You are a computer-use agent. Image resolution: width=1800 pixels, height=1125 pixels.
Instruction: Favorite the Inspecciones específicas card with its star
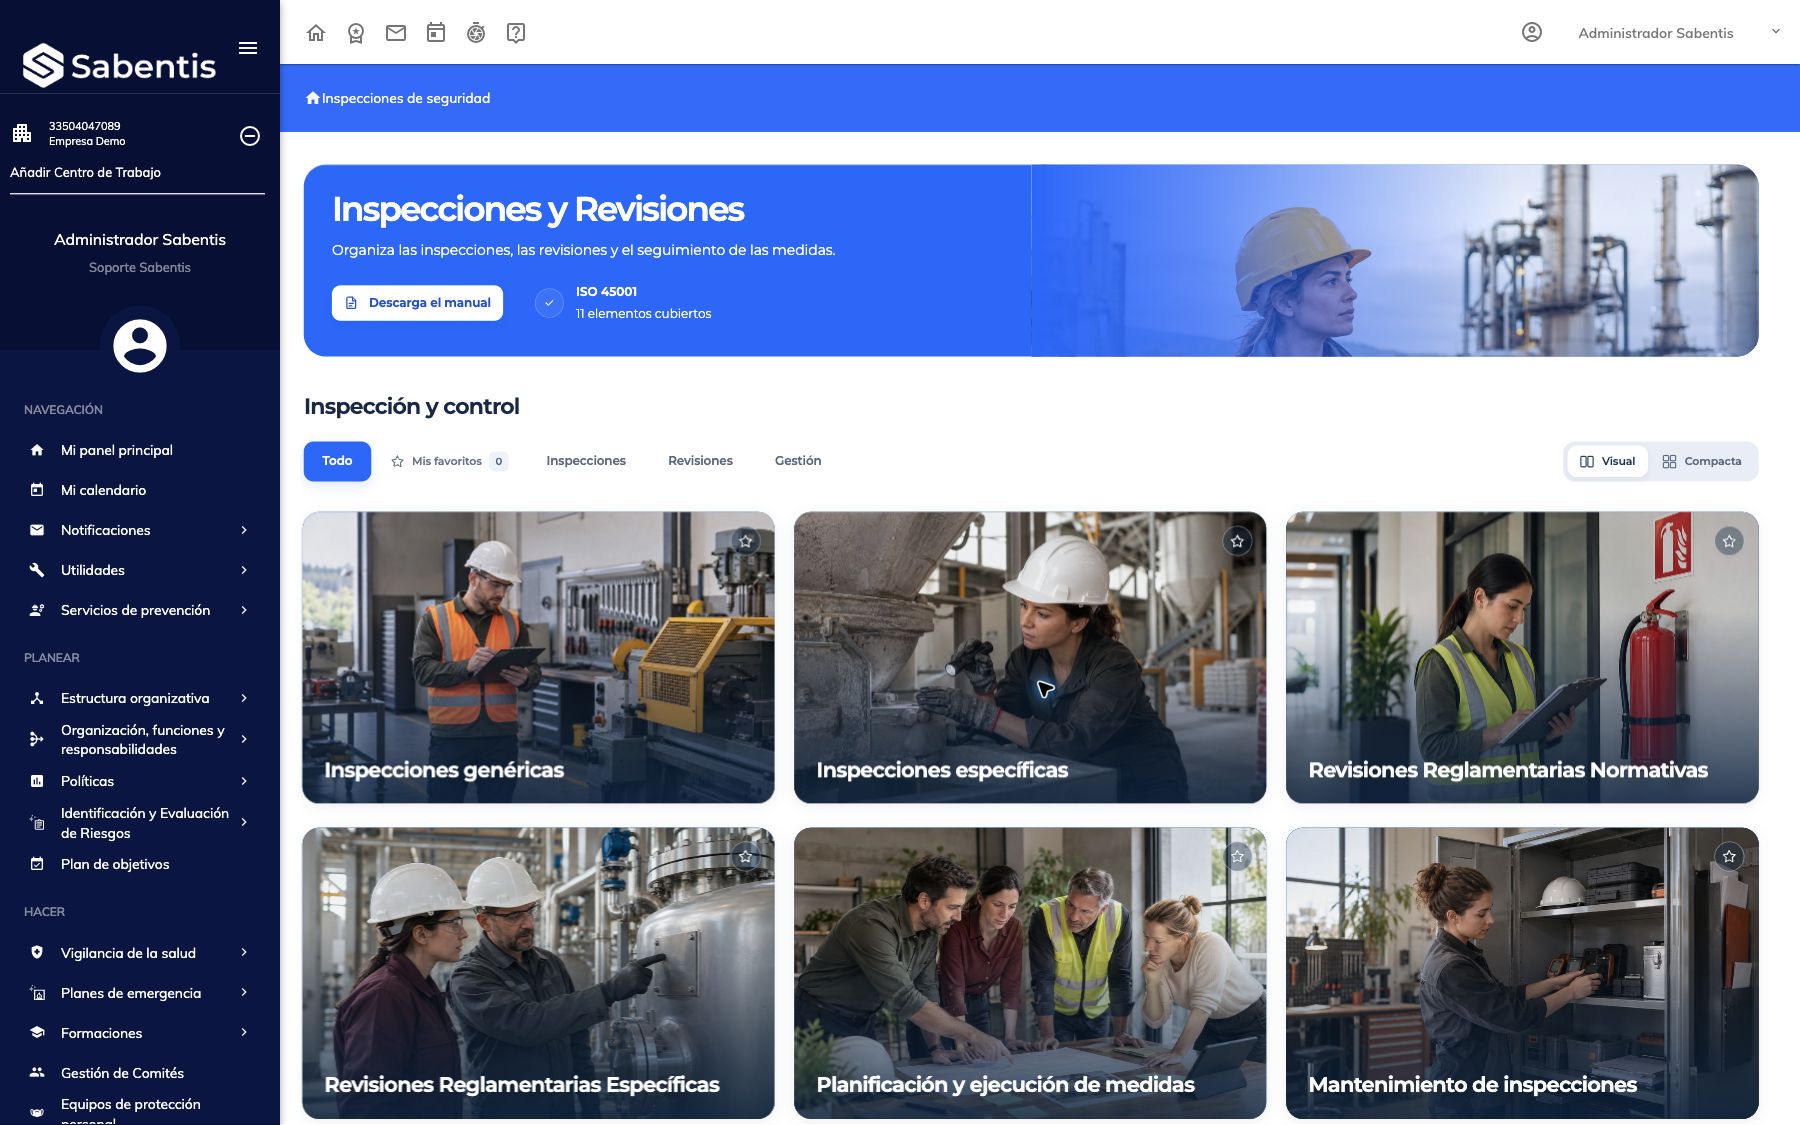(x=1238, y=541)
